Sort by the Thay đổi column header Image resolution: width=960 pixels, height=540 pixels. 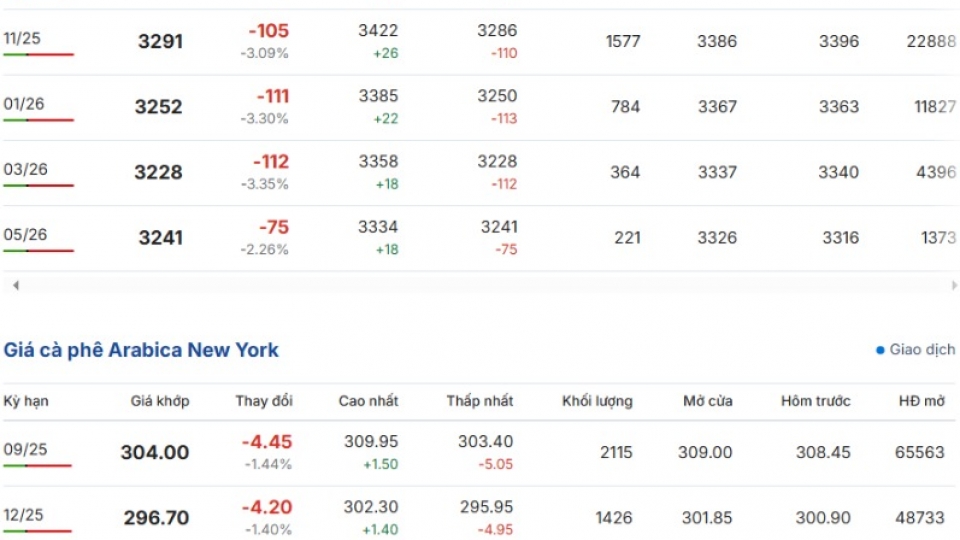tap(264, 401)
